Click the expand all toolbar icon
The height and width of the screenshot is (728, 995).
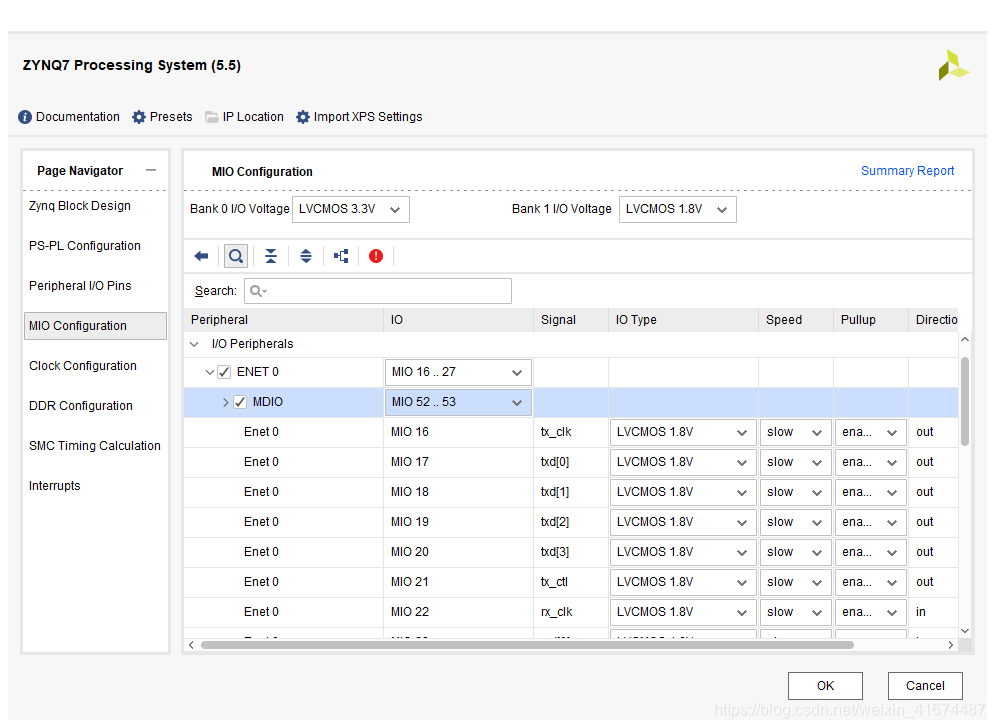click(306, 256)
